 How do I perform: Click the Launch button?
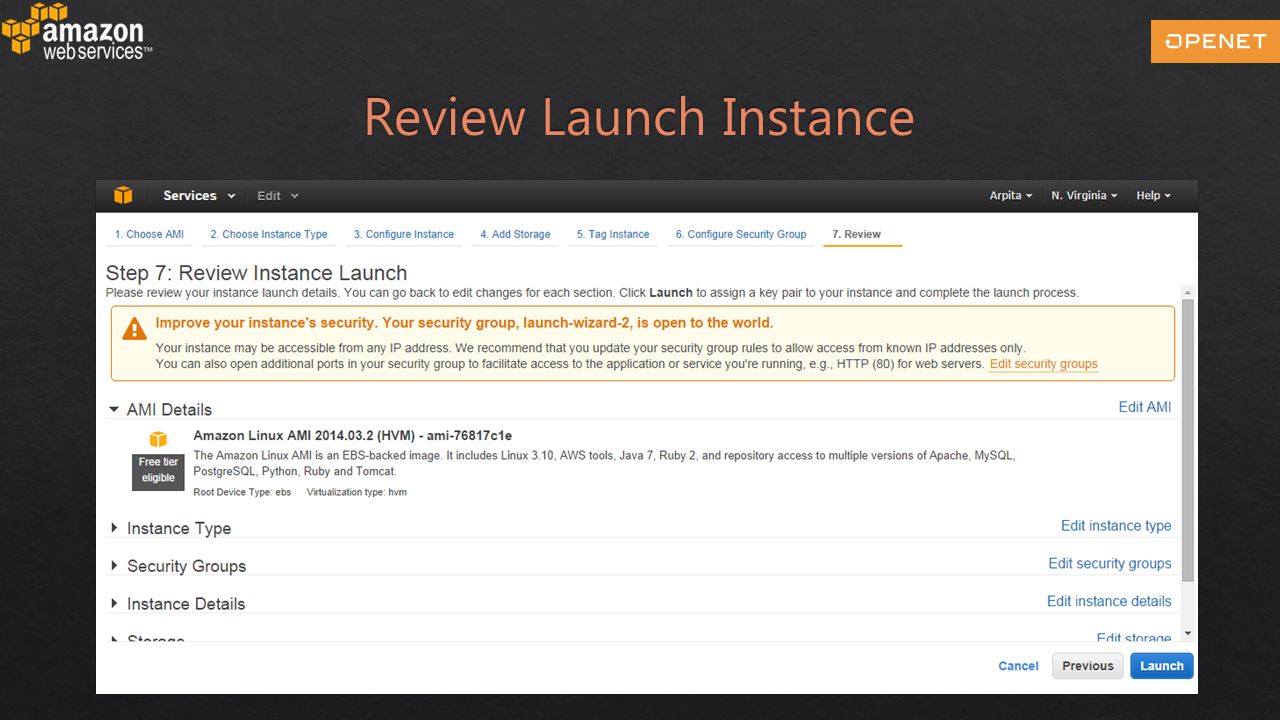pyautogui.click(x=1162, y=666)
